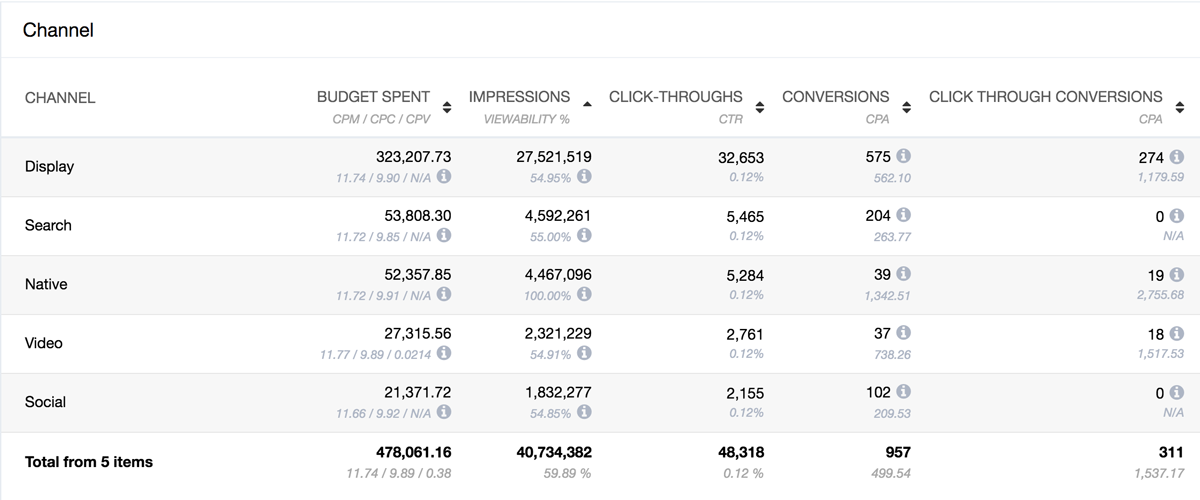Open info icon beside Search conversions 204
The width and height of the screenshot is (1200, 500).
(x=903, y=215)
